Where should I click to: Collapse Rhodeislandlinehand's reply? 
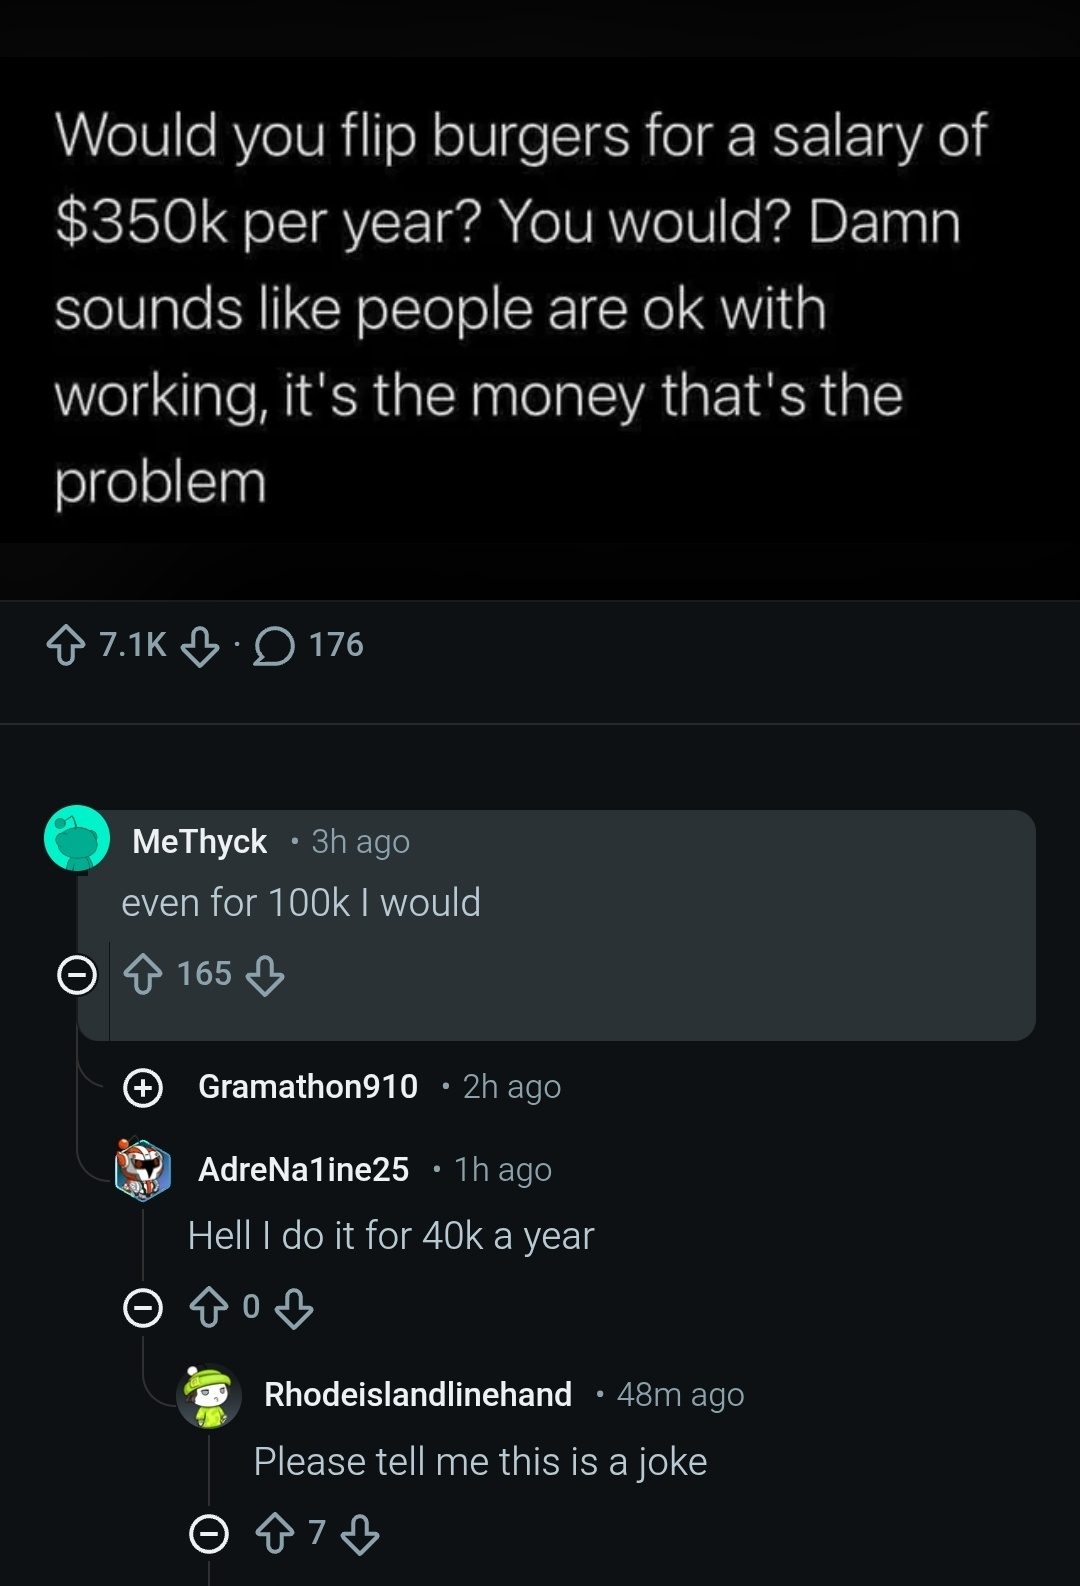209,1533
